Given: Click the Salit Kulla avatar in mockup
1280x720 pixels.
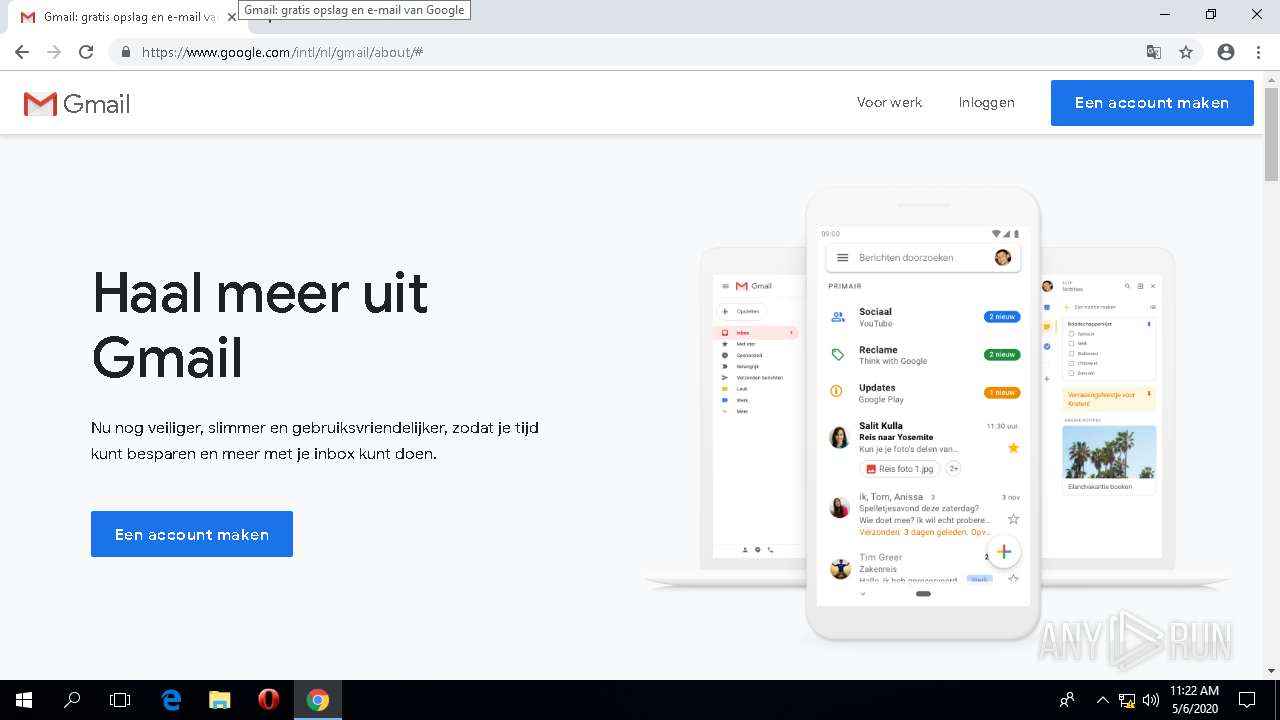Looking at the screenshot, I should tap(840, 437).
